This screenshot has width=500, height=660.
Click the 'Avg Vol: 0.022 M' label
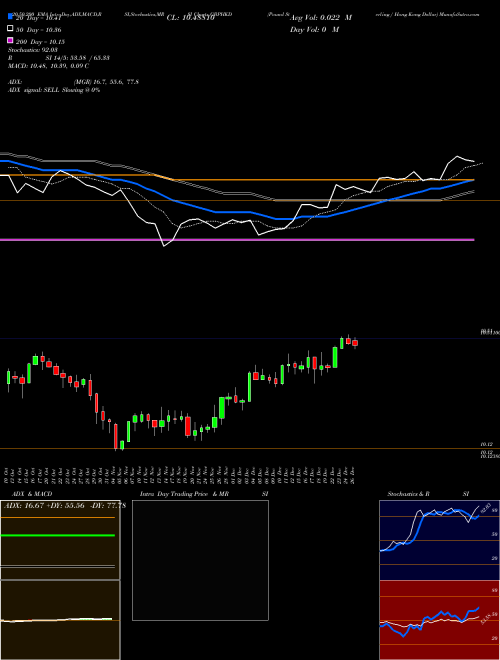tap(321, 18)
